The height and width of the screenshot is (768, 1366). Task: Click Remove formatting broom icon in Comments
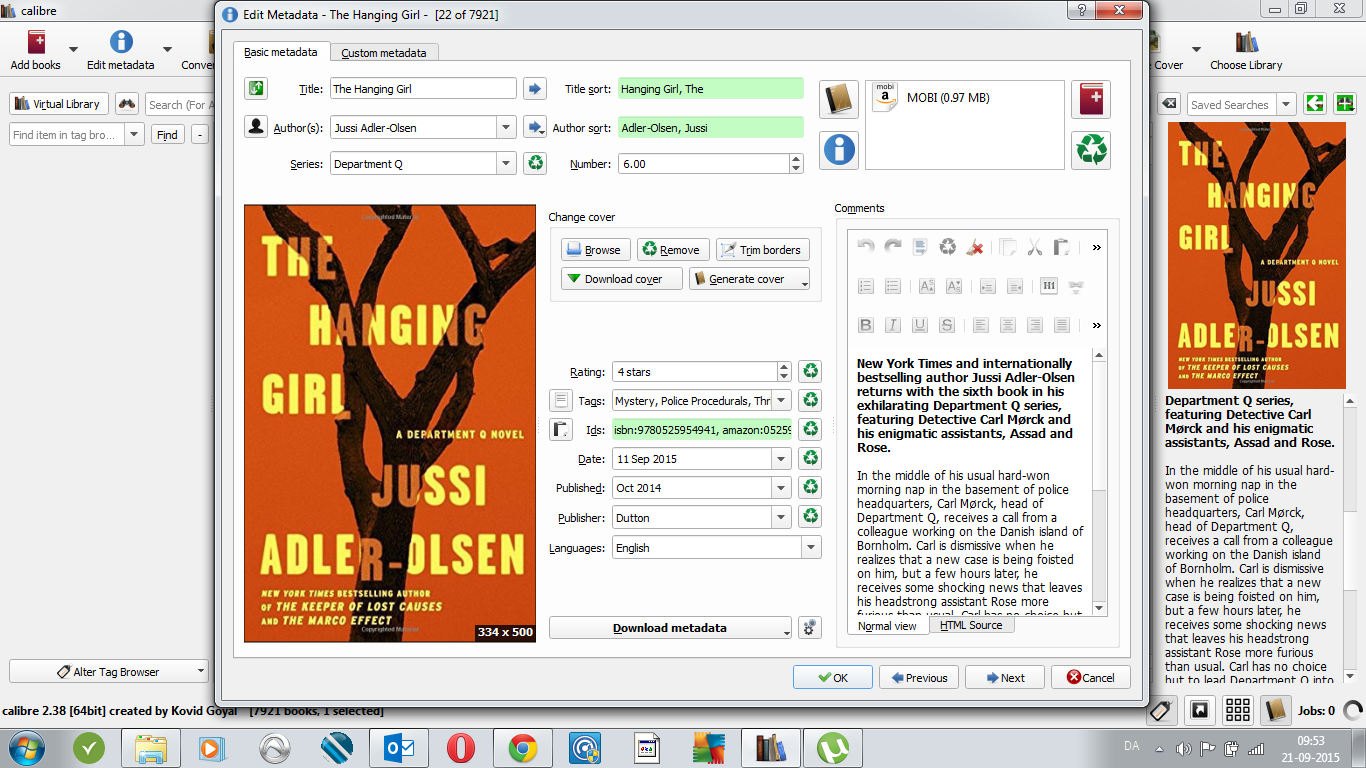pos(975,247)
